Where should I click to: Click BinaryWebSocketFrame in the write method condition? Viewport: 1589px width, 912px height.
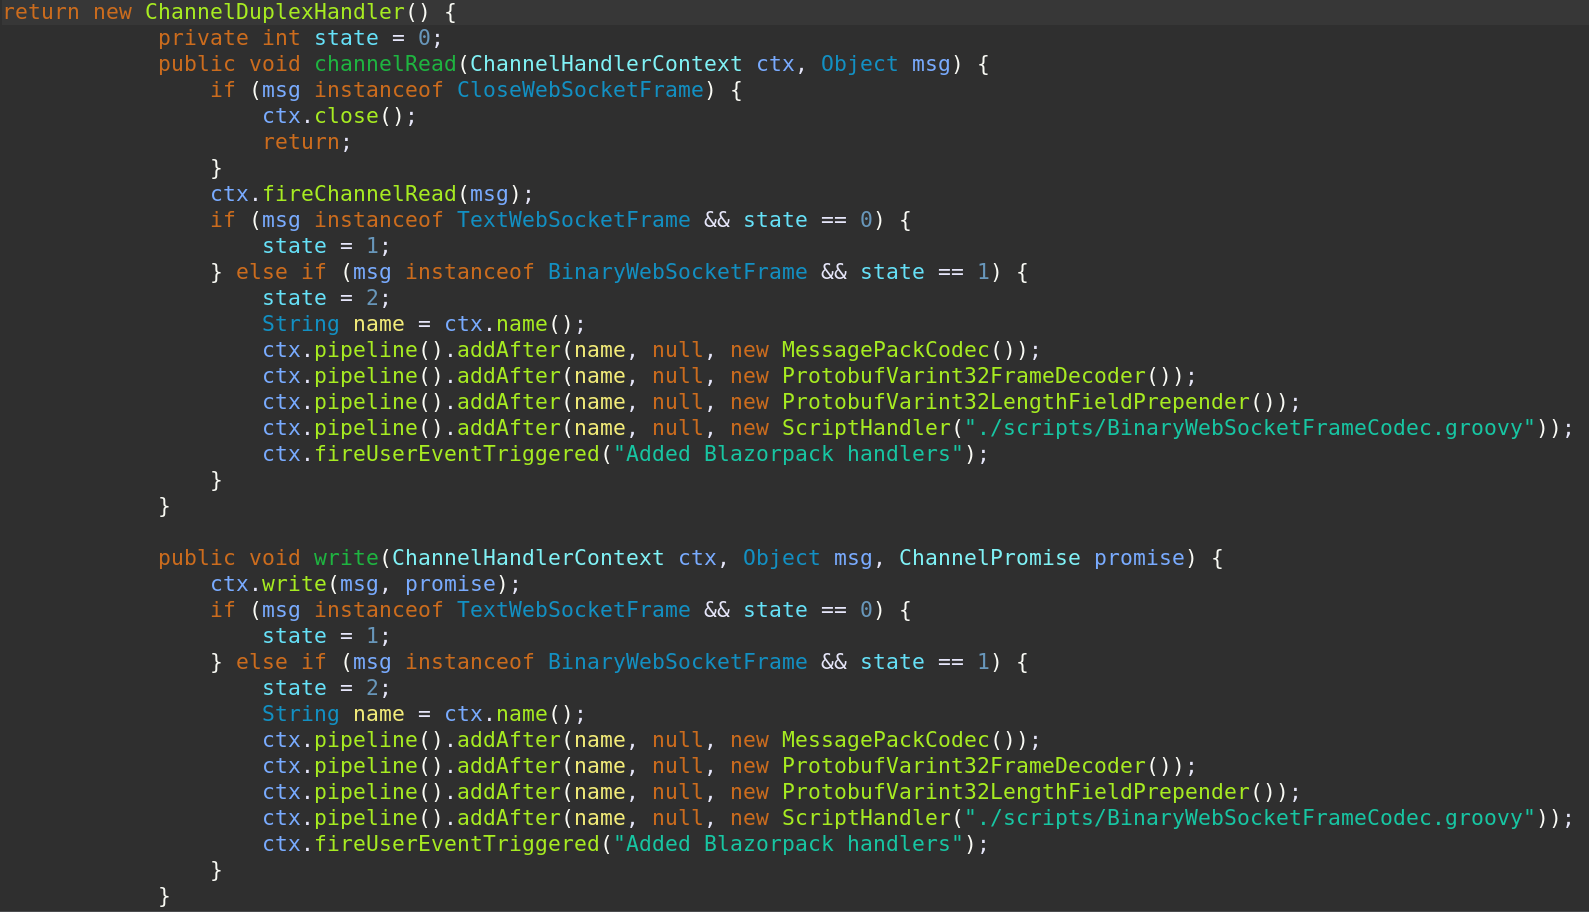coord(677,662)
